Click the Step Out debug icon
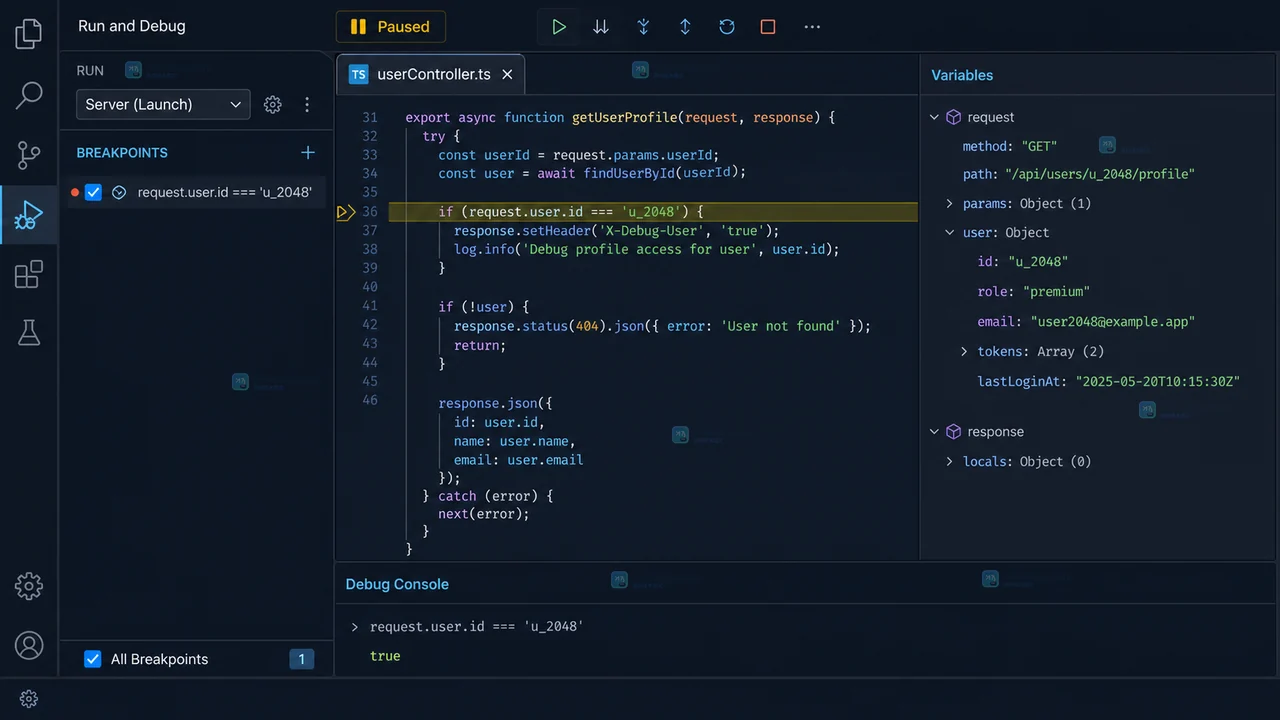This screenshot has height=720, width=1280. point(685,27)
